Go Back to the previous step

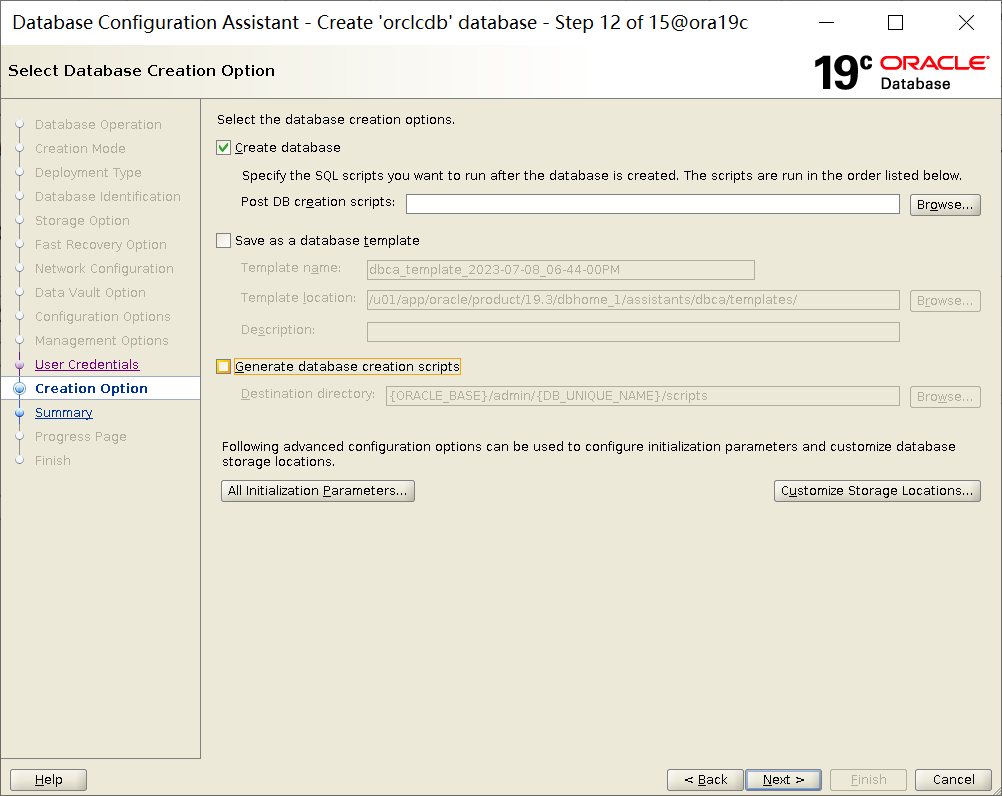pos(705,779)
